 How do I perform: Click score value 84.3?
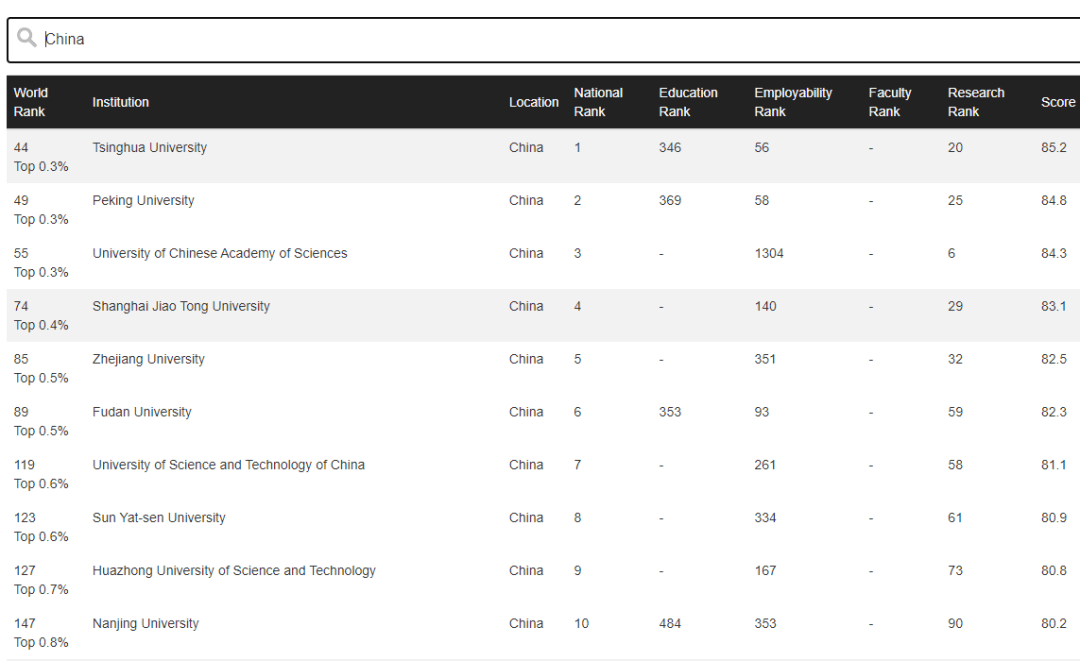(x=1054, y=253)
